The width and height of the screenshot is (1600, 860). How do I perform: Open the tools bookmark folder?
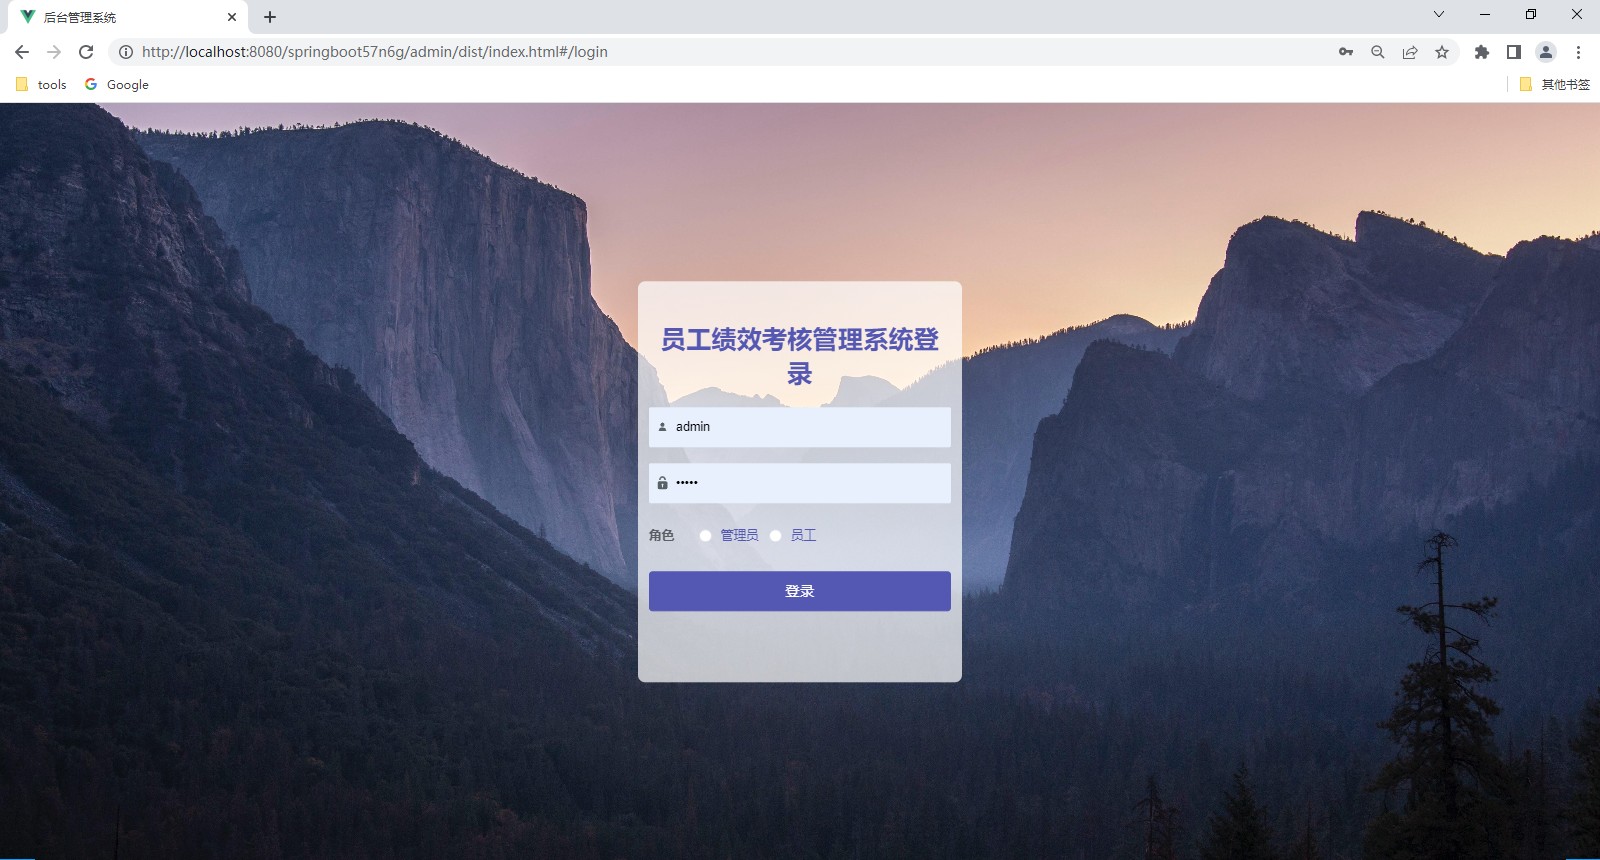pyautogui.click(x=41, y=84)
